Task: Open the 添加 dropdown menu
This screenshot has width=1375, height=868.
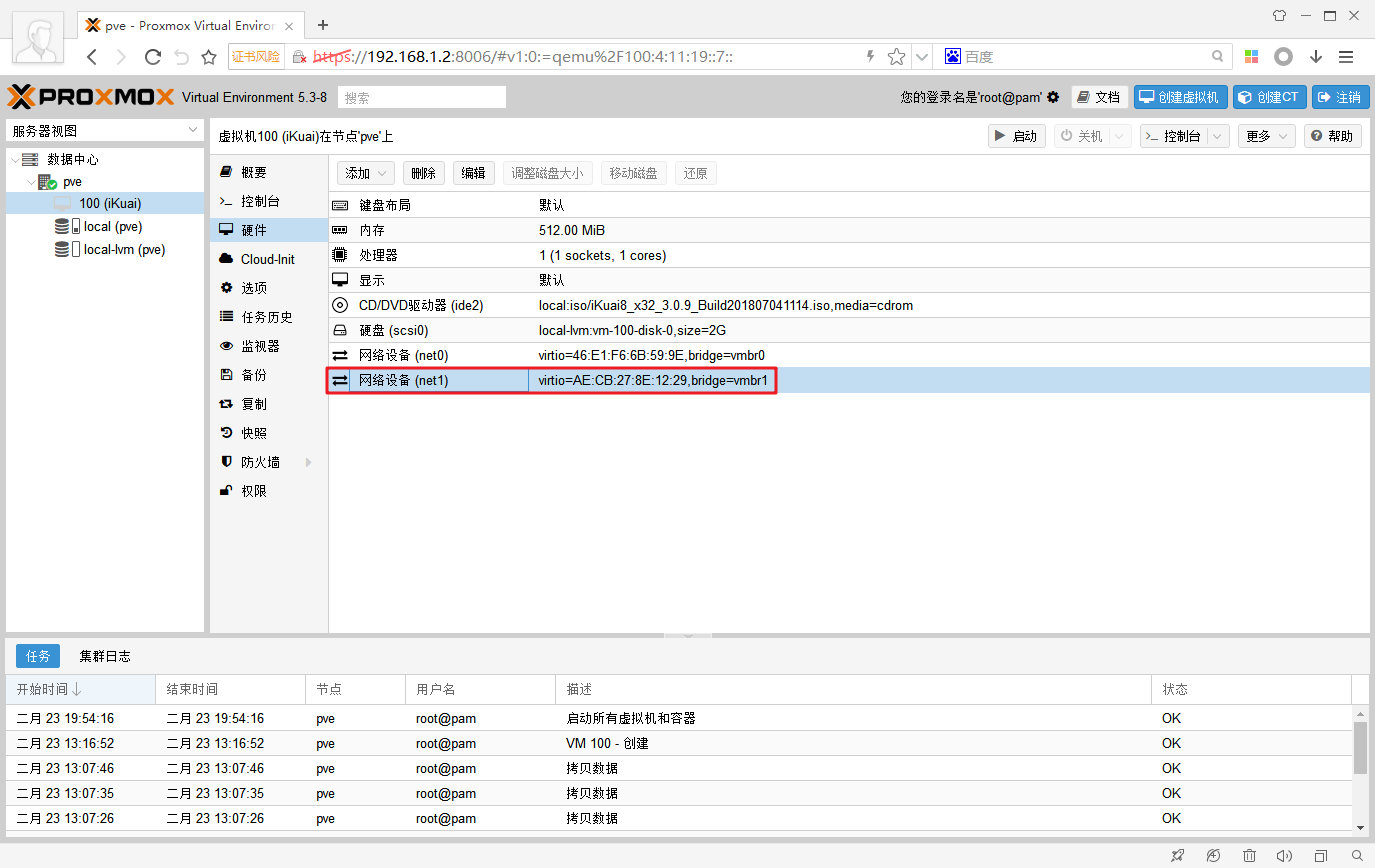Action: (x=365, y=173)
